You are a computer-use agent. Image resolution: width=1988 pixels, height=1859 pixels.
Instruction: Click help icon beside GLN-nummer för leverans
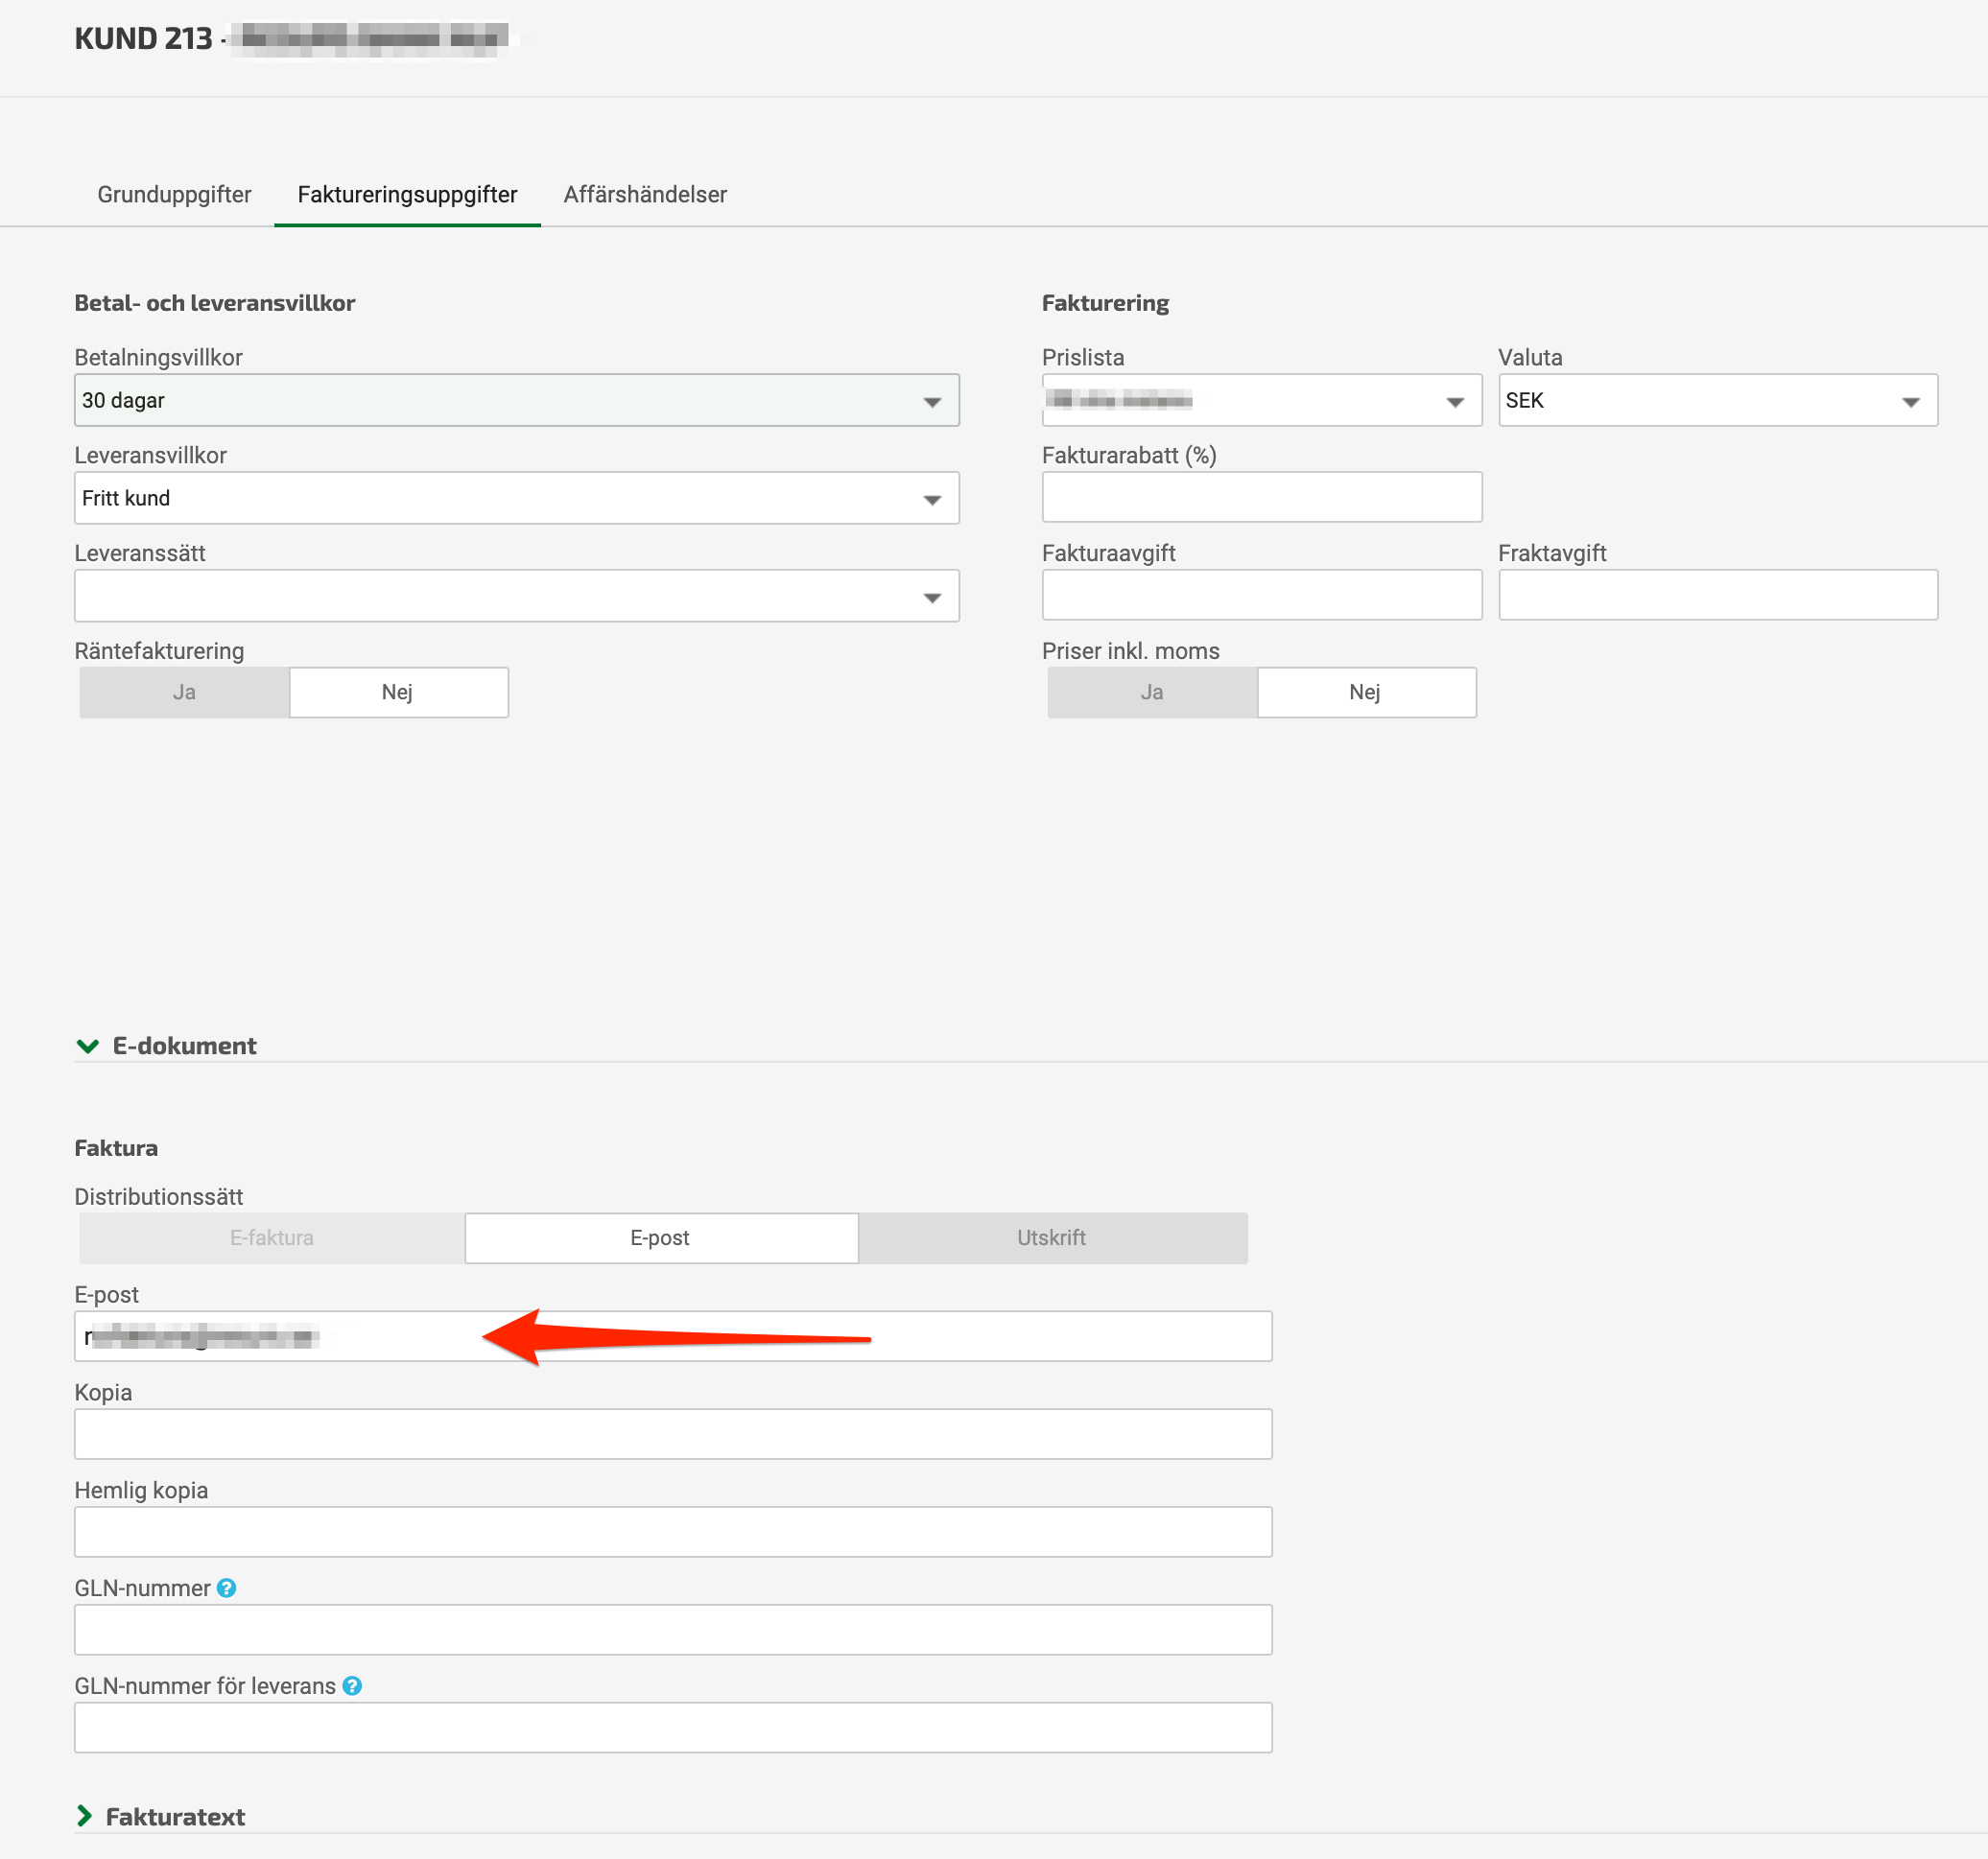click(x=352, y=1686)
